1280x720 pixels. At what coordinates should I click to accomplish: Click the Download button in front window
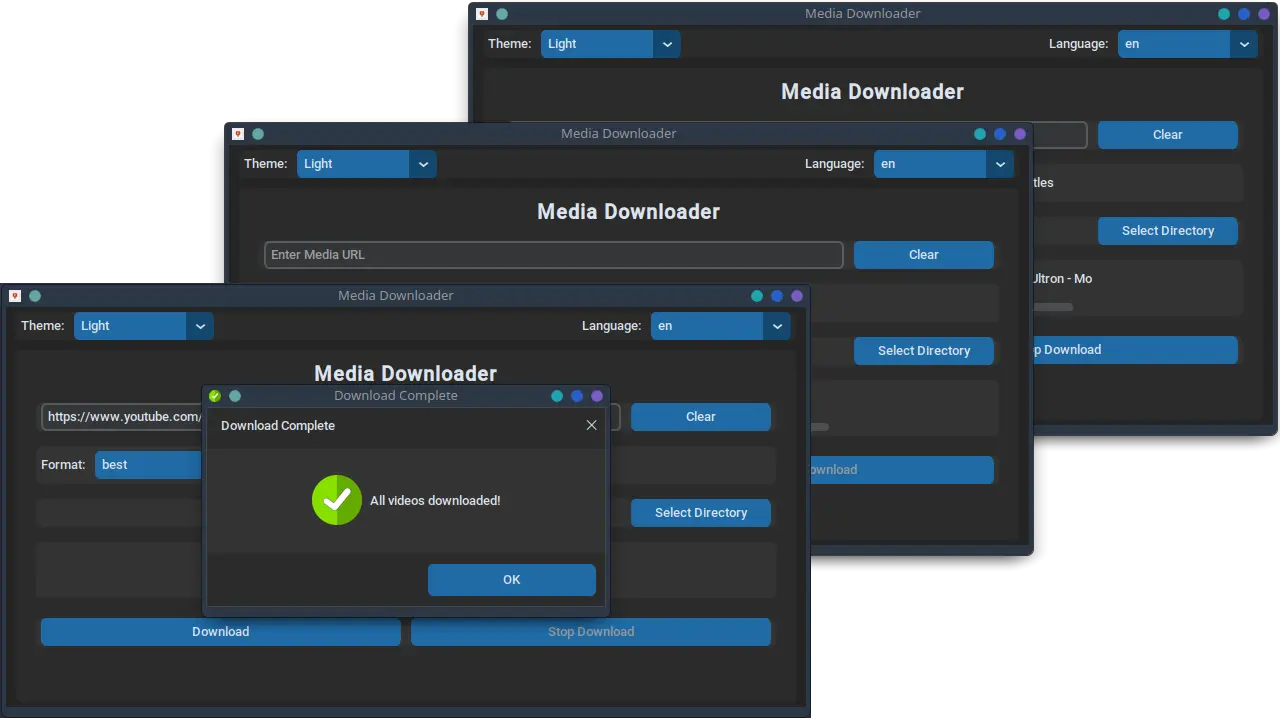tap(220, 632)
